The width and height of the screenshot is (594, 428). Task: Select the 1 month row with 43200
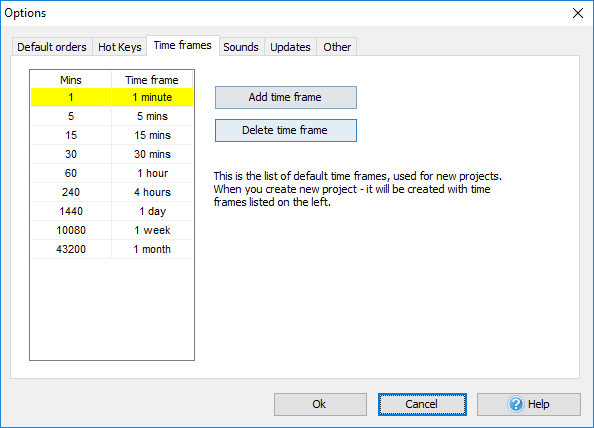(x=112, y=249)
